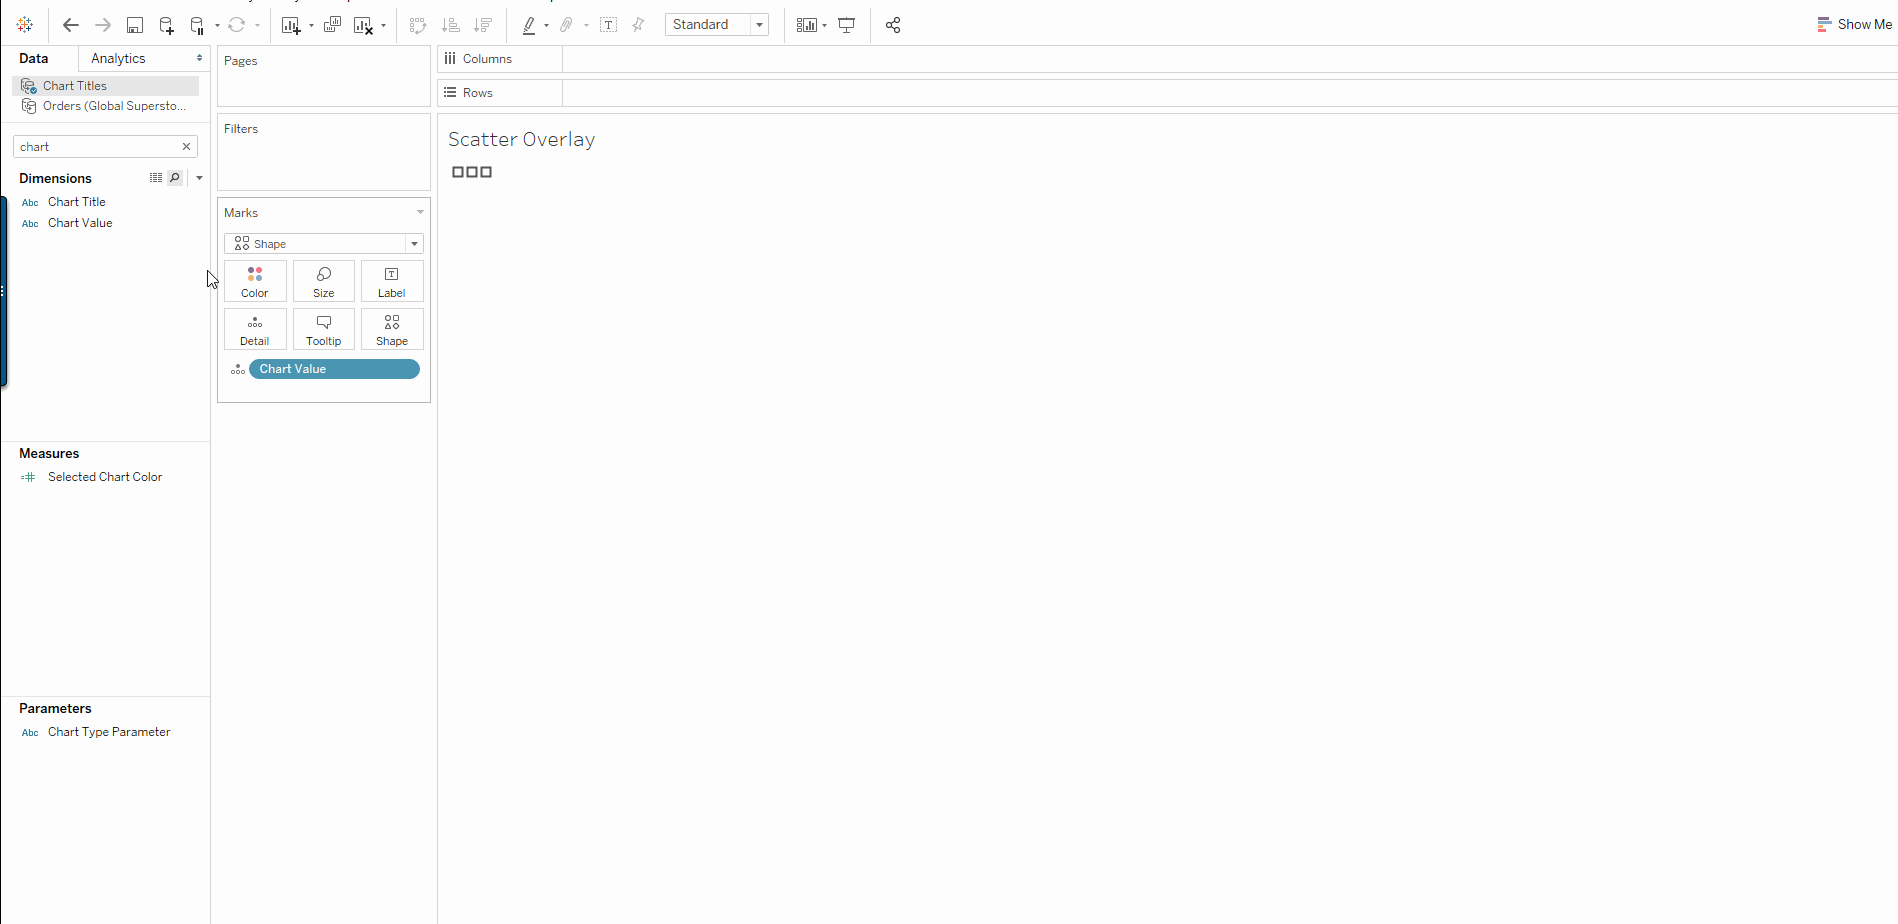
Task: Click the Share workbook icon
Action: (x=893, y=25)
